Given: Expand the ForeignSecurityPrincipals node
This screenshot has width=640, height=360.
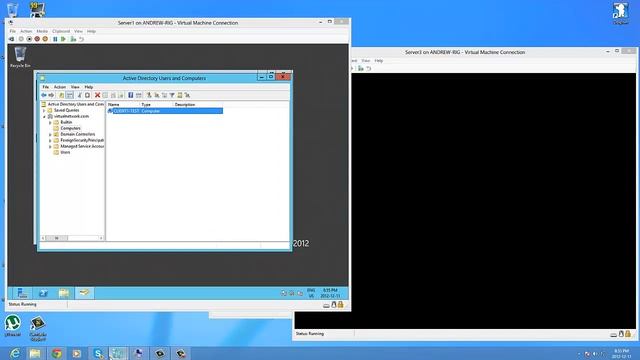Looking at the screenshot, I should click(51, 140).
